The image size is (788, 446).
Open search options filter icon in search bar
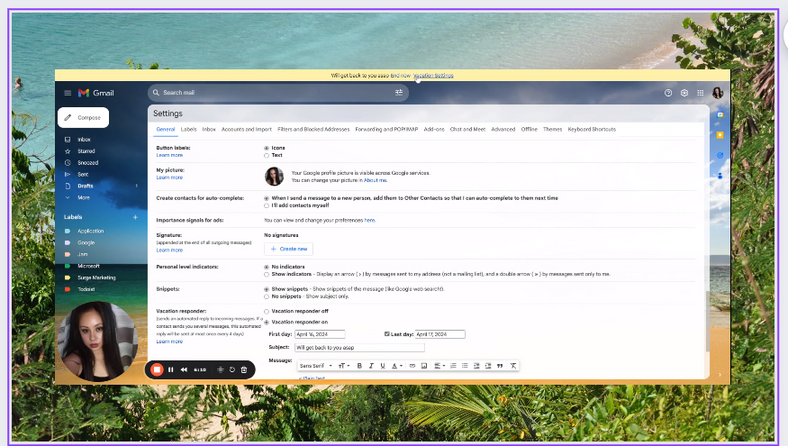click(x=399, y=93)
